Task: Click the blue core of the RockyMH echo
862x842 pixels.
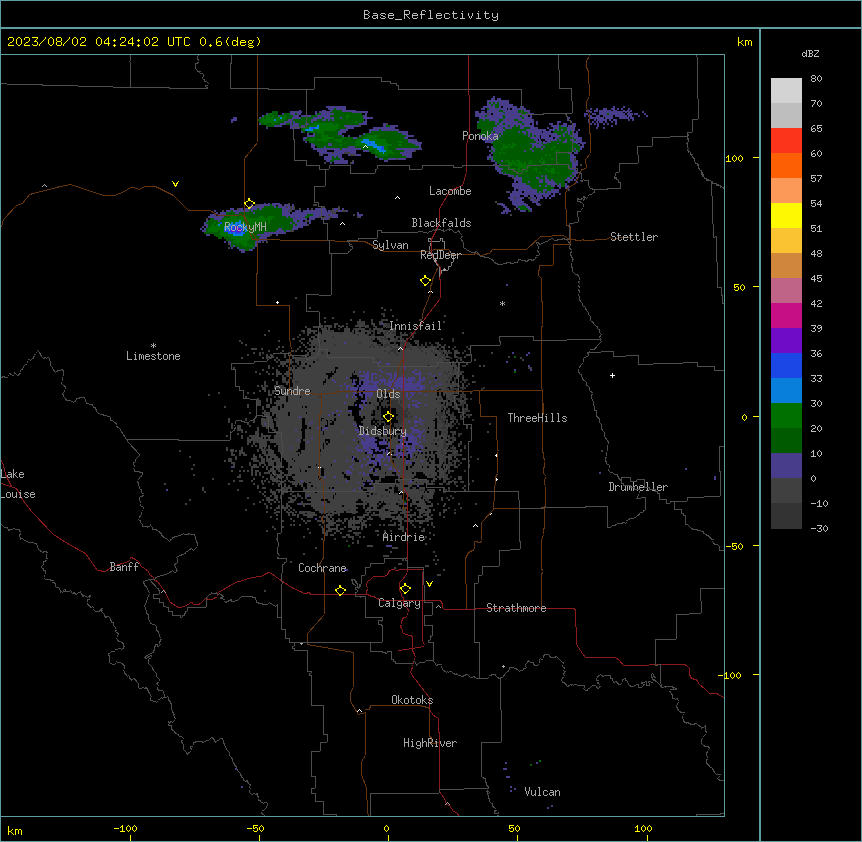Action: (236, 230)
